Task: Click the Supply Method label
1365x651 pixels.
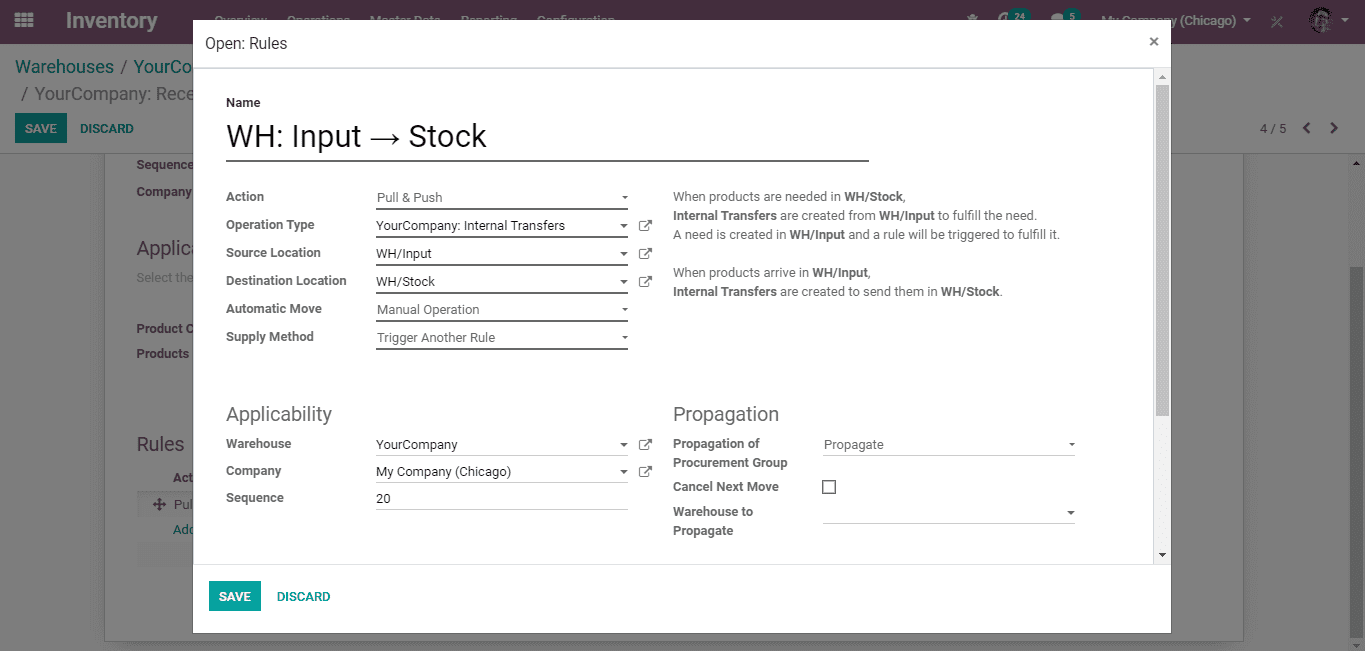Action: [x=270, y=337]
